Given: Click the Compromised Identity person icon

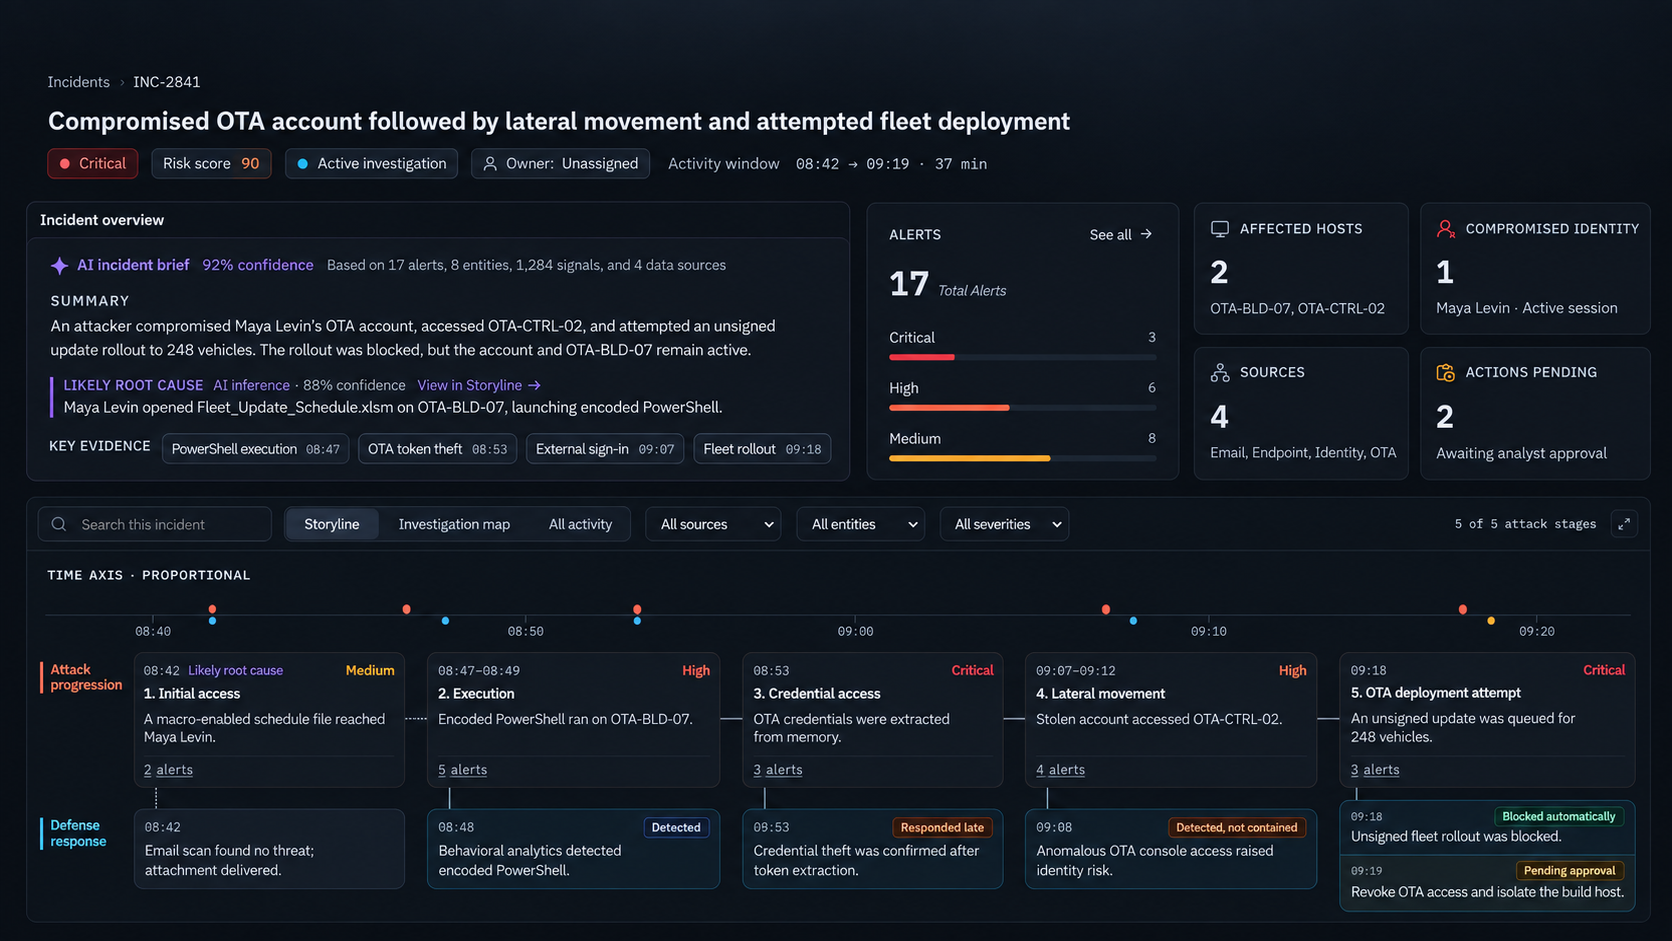Looking at the screenshot, I should click(1445, 229).
